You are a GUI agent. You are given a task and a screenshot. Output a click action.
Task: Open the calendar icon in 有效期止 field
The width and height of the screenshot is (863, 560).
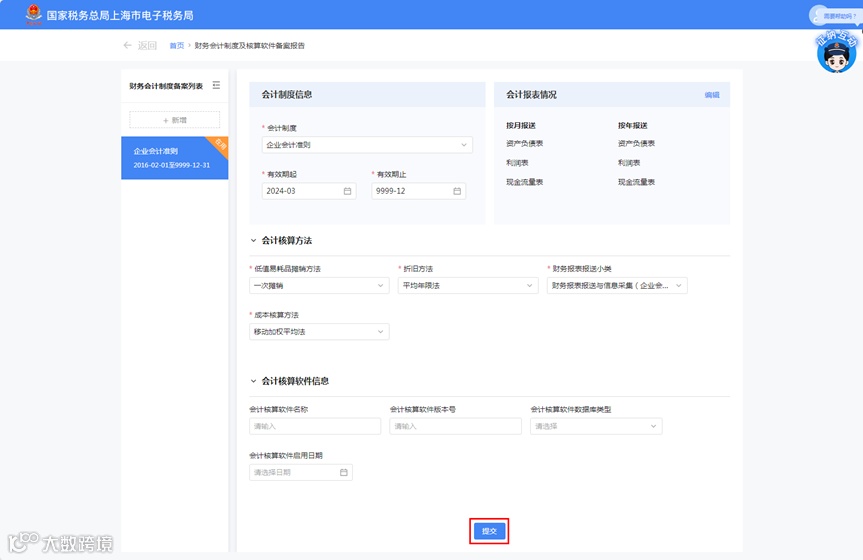pos(457,191)
